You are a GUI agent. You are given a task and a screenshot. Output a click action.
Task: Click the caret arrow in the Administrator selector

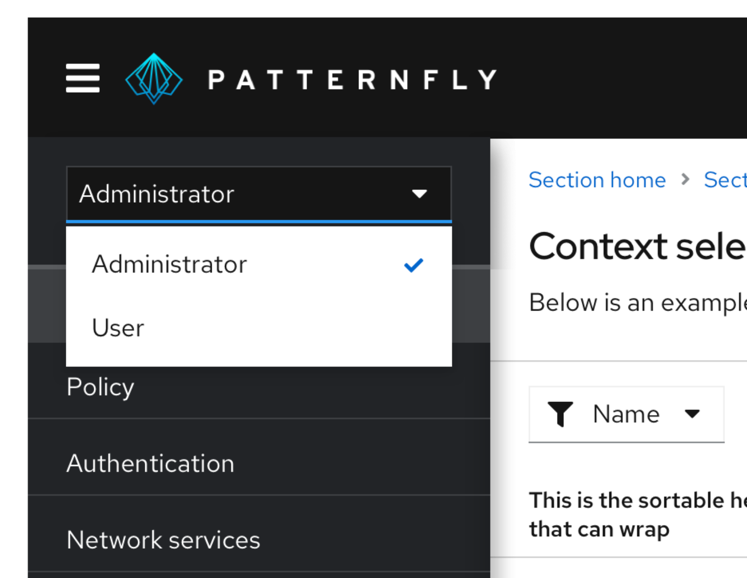(x=420, y=194)
